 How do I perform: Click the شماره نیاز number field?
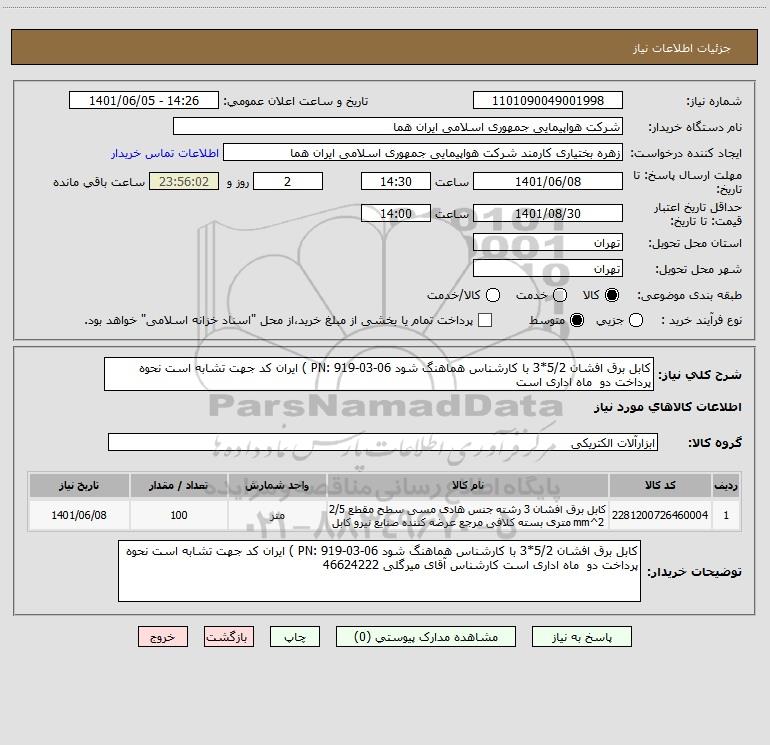[547, 101]
